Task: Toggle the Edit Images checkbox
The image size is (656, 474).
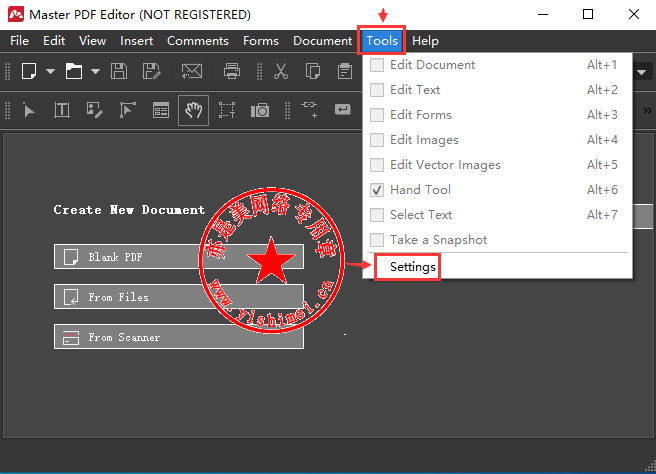Action: (x=377, y=140)
